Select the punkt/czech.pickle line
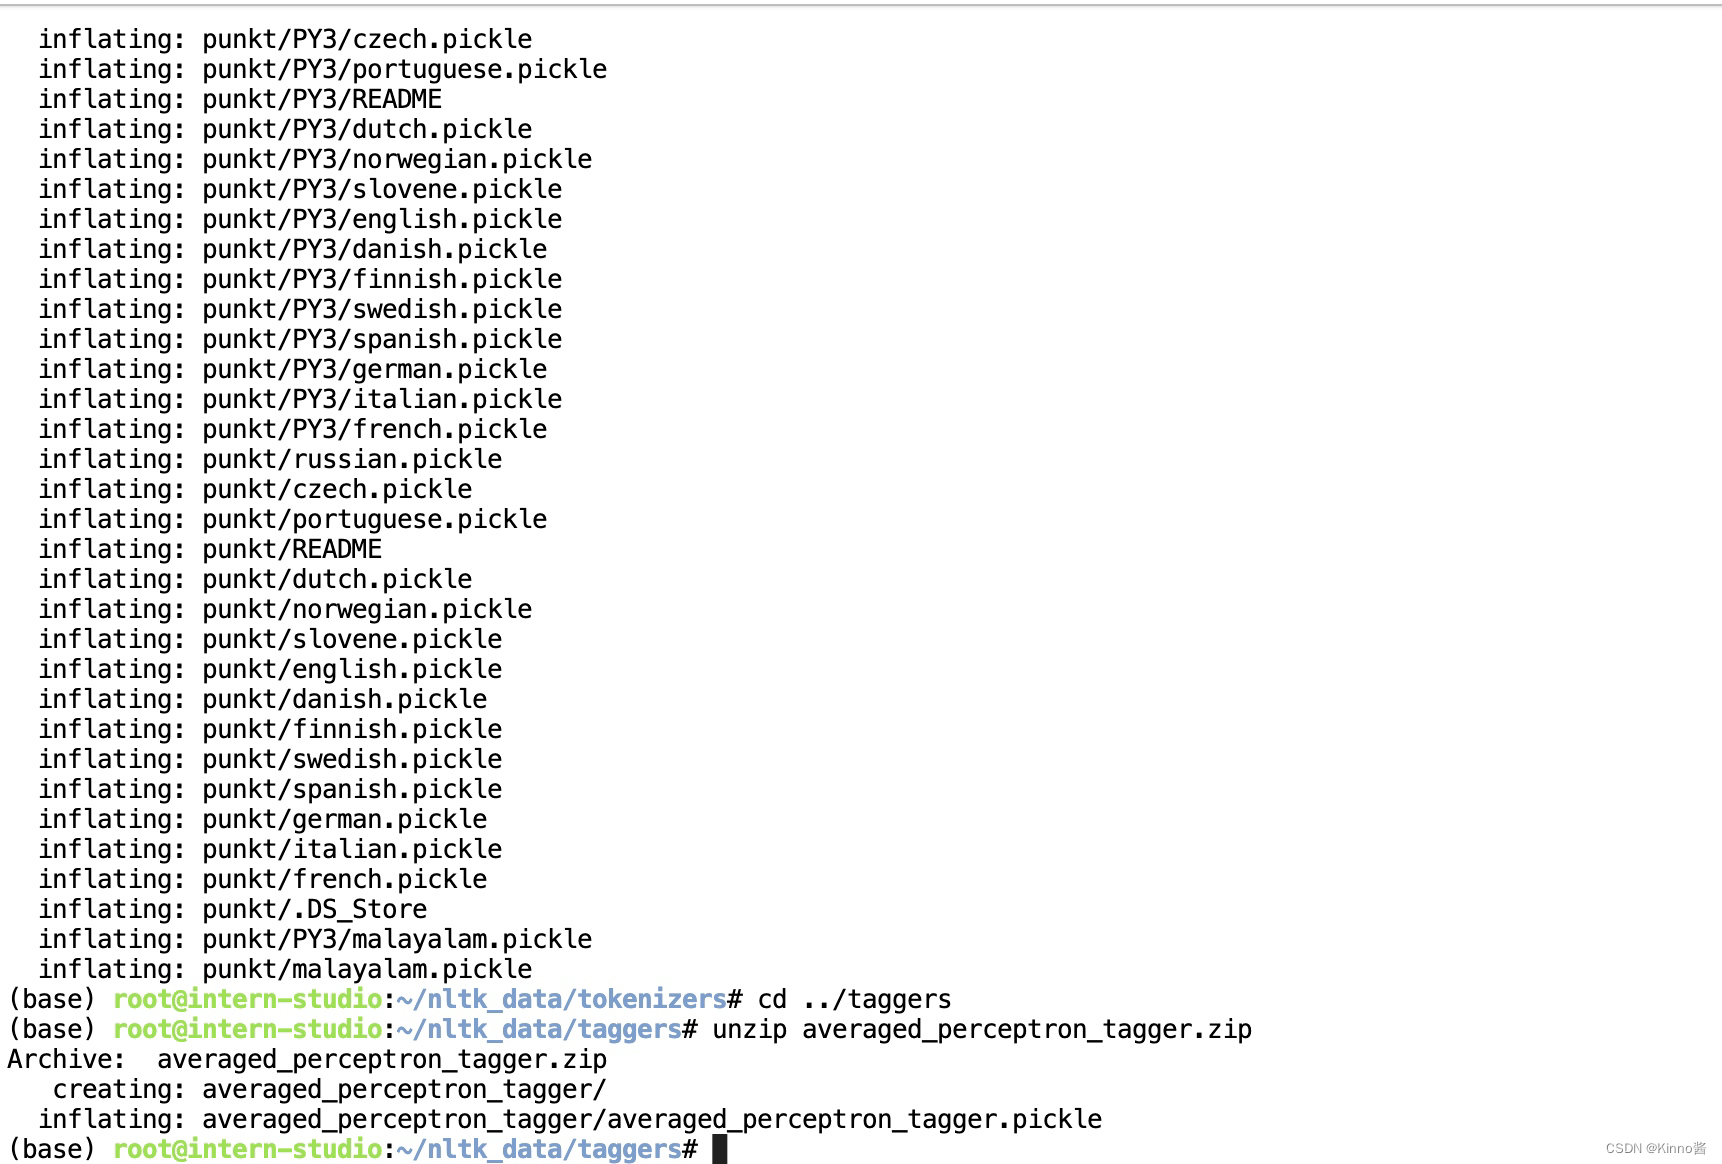 pyautogui.click(x=255, y=489)
